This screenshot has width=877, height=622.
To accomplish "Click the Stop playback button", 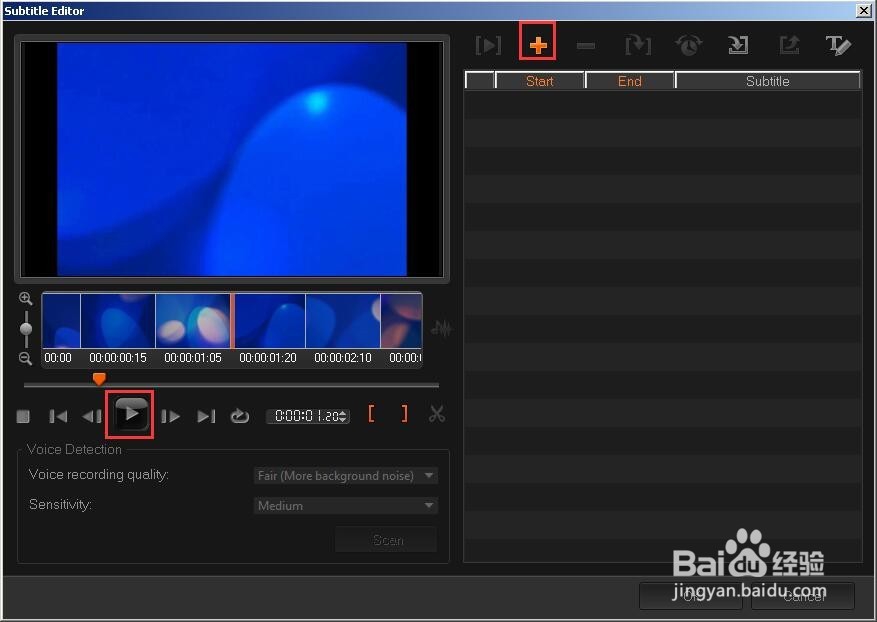I will point(23,416).
